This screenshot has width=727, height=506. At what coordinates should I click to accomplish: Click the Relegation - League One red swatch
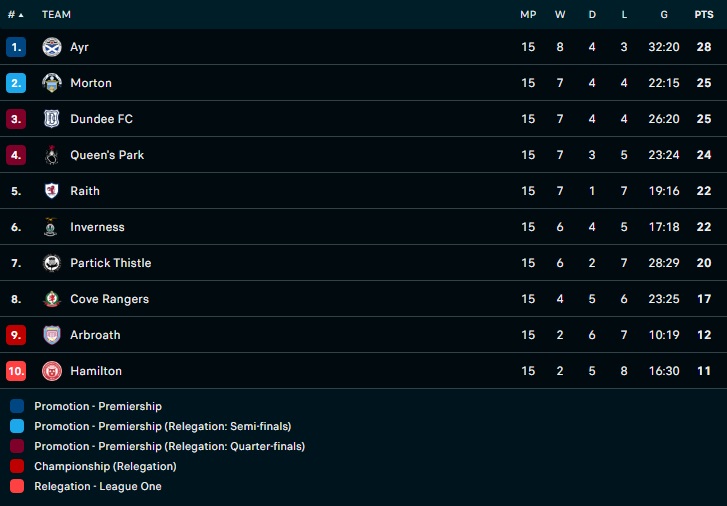click(x=17, y=487)
